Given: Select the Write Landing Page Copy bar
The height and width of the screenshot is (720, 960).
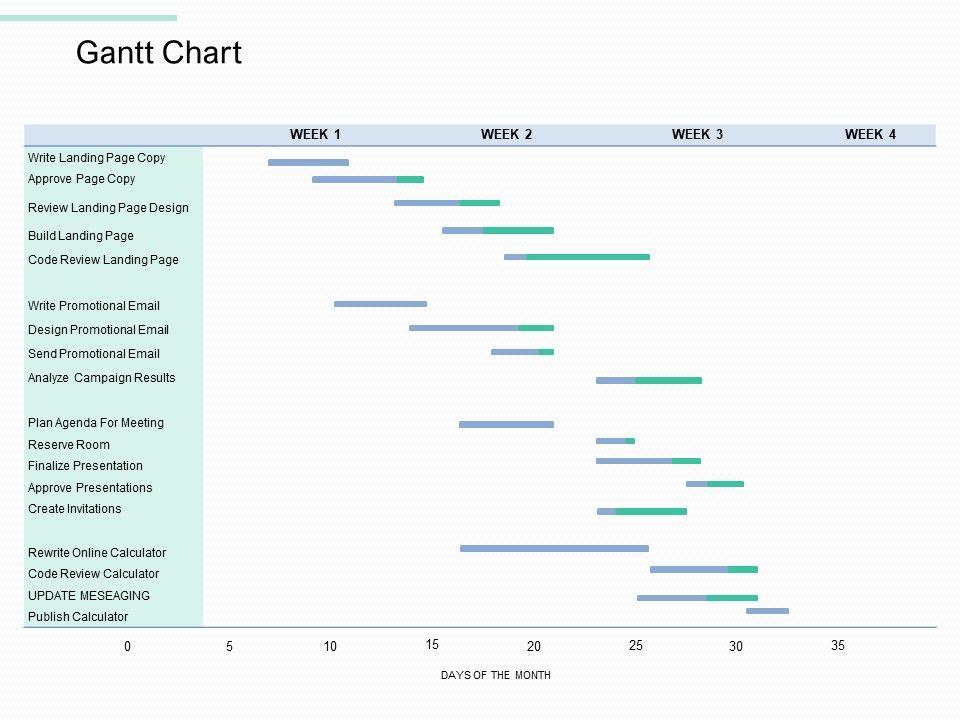Looking at the screenshot, I should tap(308, 162).
